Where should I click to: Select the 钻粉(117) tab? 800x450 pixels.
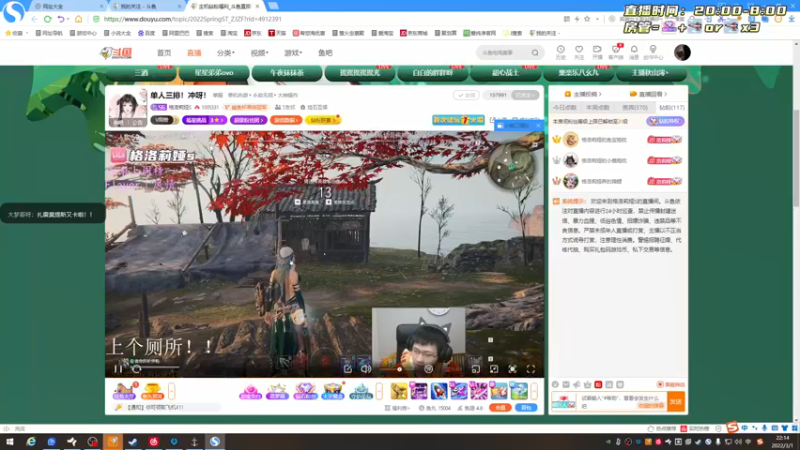click(x=671, y=108)
